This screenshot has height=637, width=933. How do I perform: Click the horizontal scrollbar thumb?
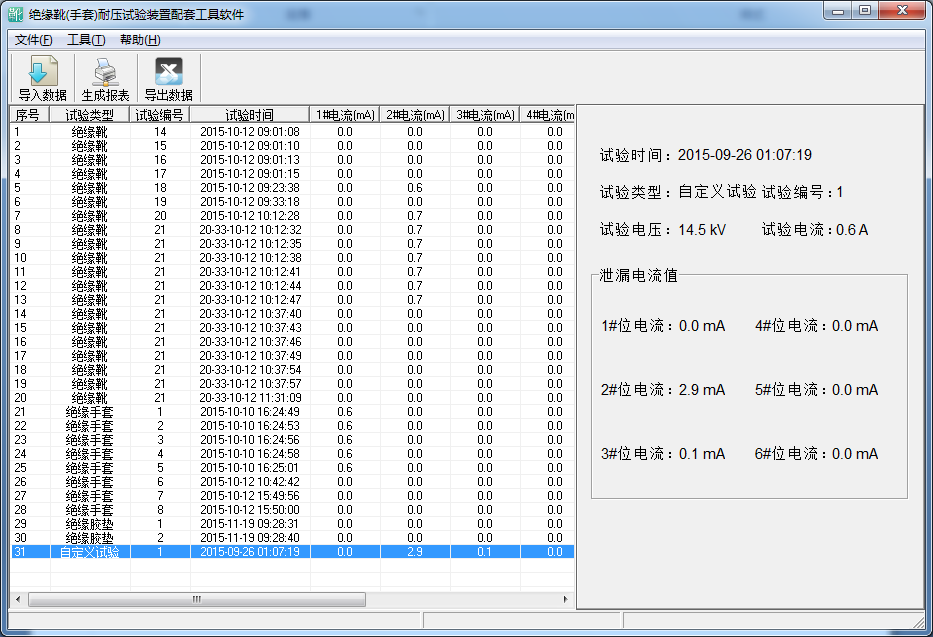pos(197,600)
